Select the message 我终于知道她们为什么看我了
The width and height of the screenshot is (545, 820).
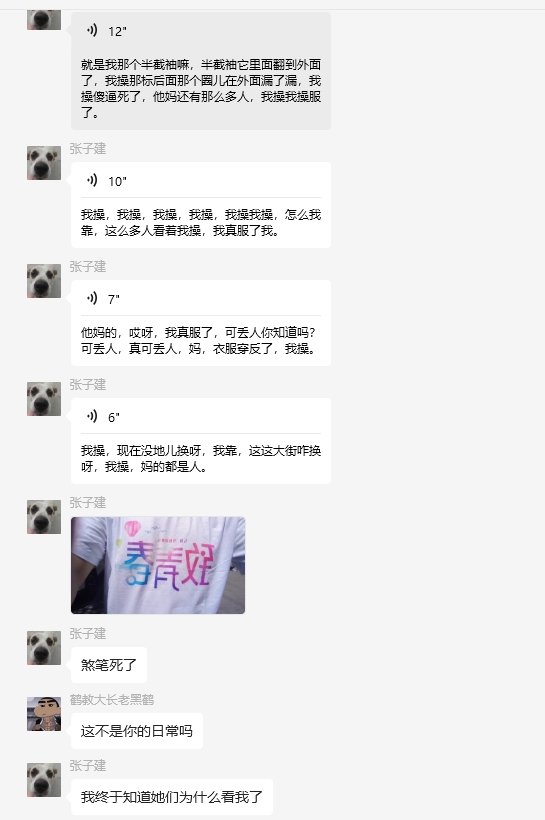click(x=172, y=797)
